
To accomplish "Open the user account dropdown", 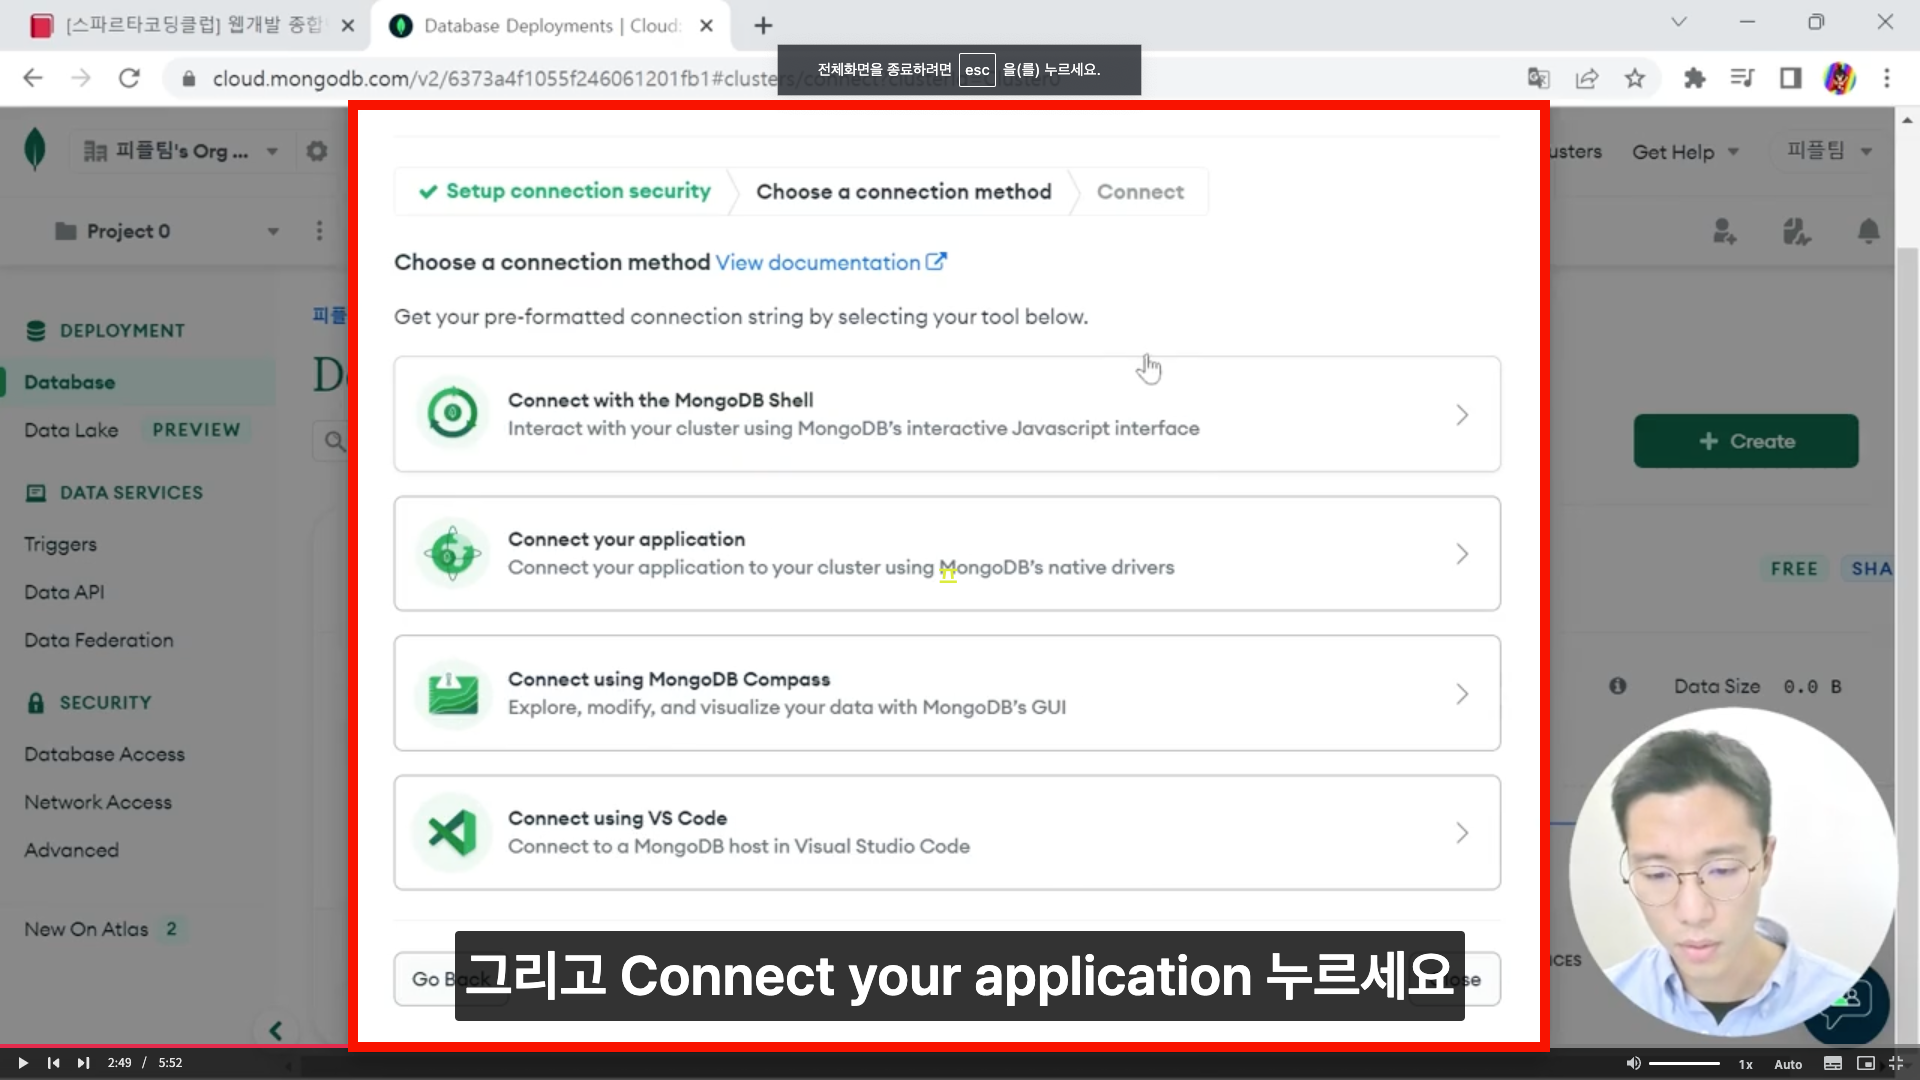I will 1830,151.
